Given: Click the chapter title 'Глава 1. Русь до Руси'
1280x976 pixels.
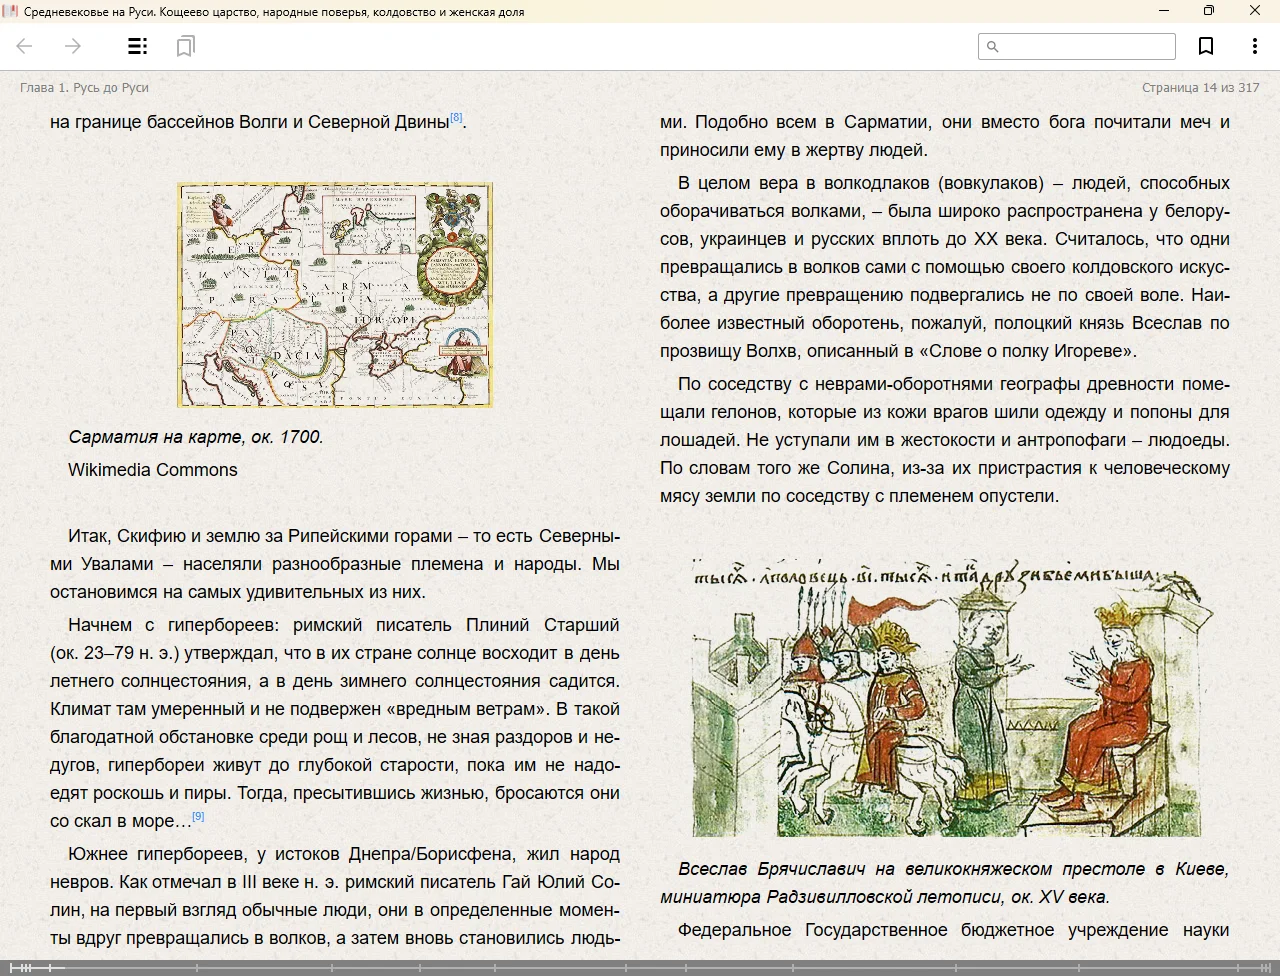Looking at the screenshot, I should pos(85,88).
